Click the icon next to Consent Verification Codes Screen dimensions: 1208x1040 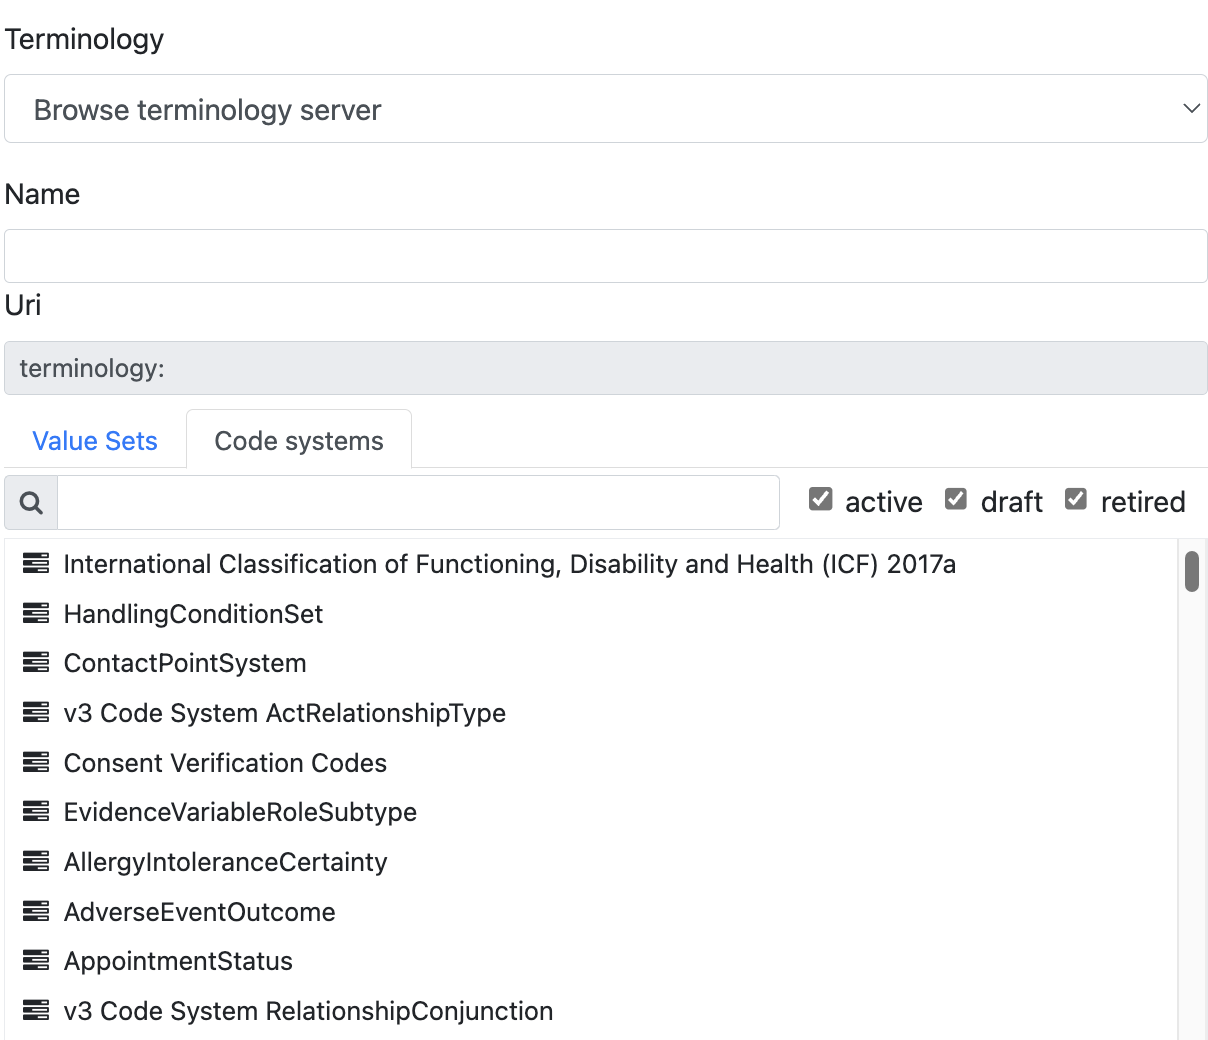point(36,763)
